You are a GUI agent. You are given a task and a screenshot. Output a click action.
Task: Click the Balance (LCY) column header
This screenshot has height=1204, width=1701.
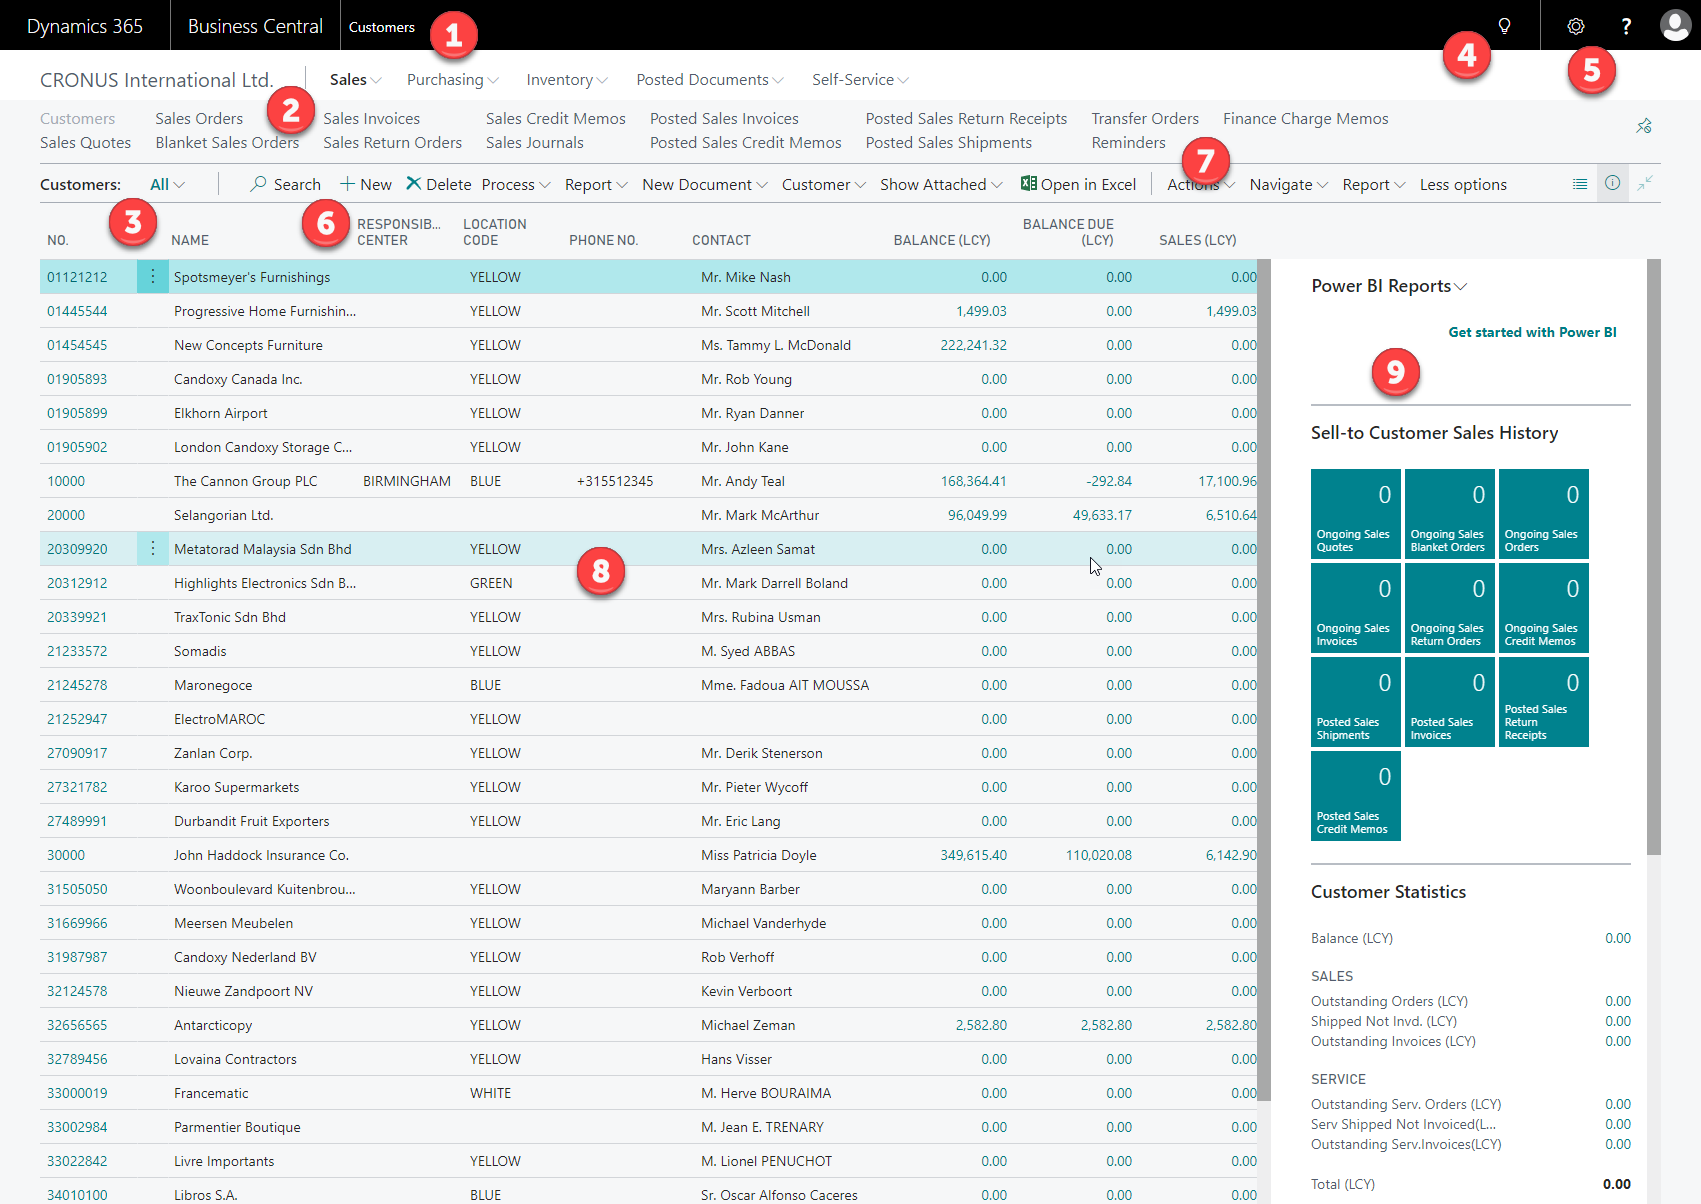(942, 240)
